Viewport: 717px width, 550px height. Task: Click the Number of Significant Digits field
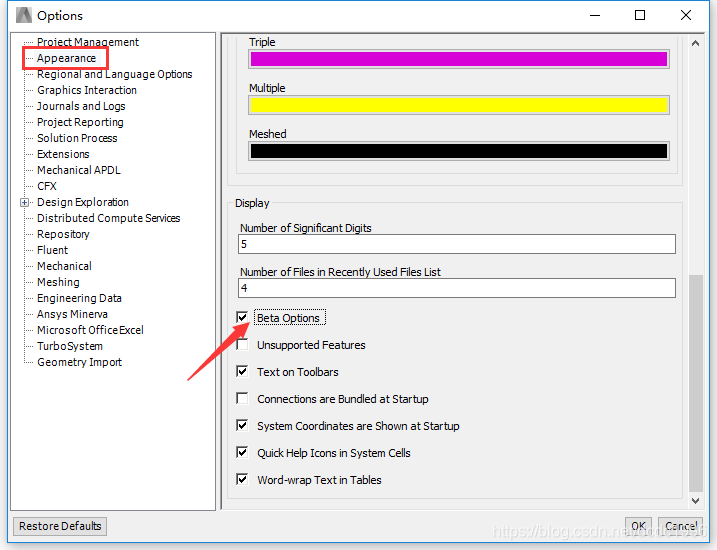pyautogui.click(x=457, y=244)
